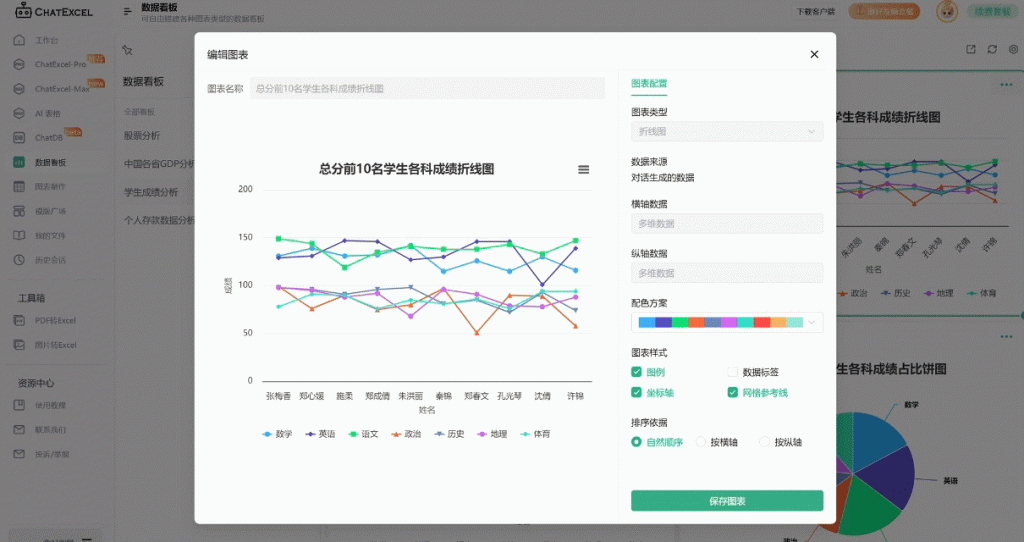Screen dimensions: 1024x542
Task: Collapse sidebar with top menu toggle icon
Action: click(x=127, y=12)
